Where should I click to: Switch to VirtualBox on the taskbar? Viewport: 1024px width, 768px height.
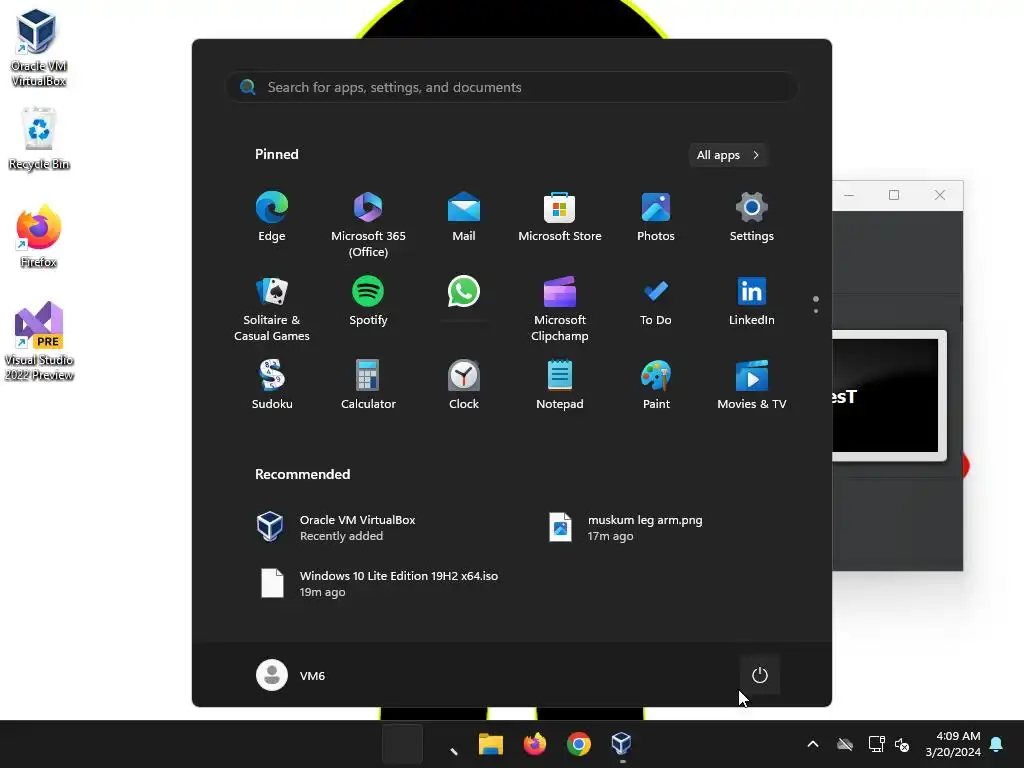[x=622, y=744]
